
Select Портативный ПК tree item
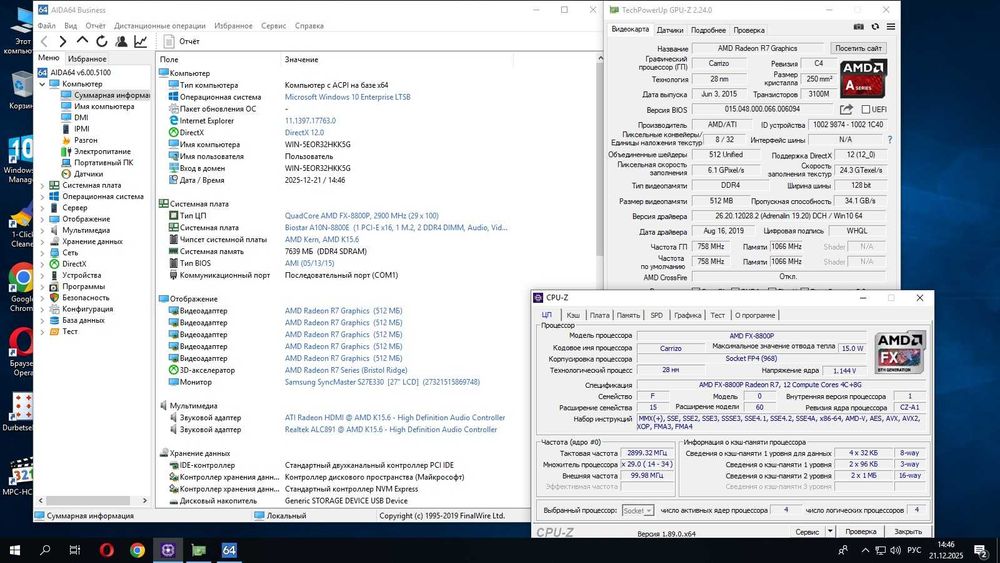coord(103,163)
